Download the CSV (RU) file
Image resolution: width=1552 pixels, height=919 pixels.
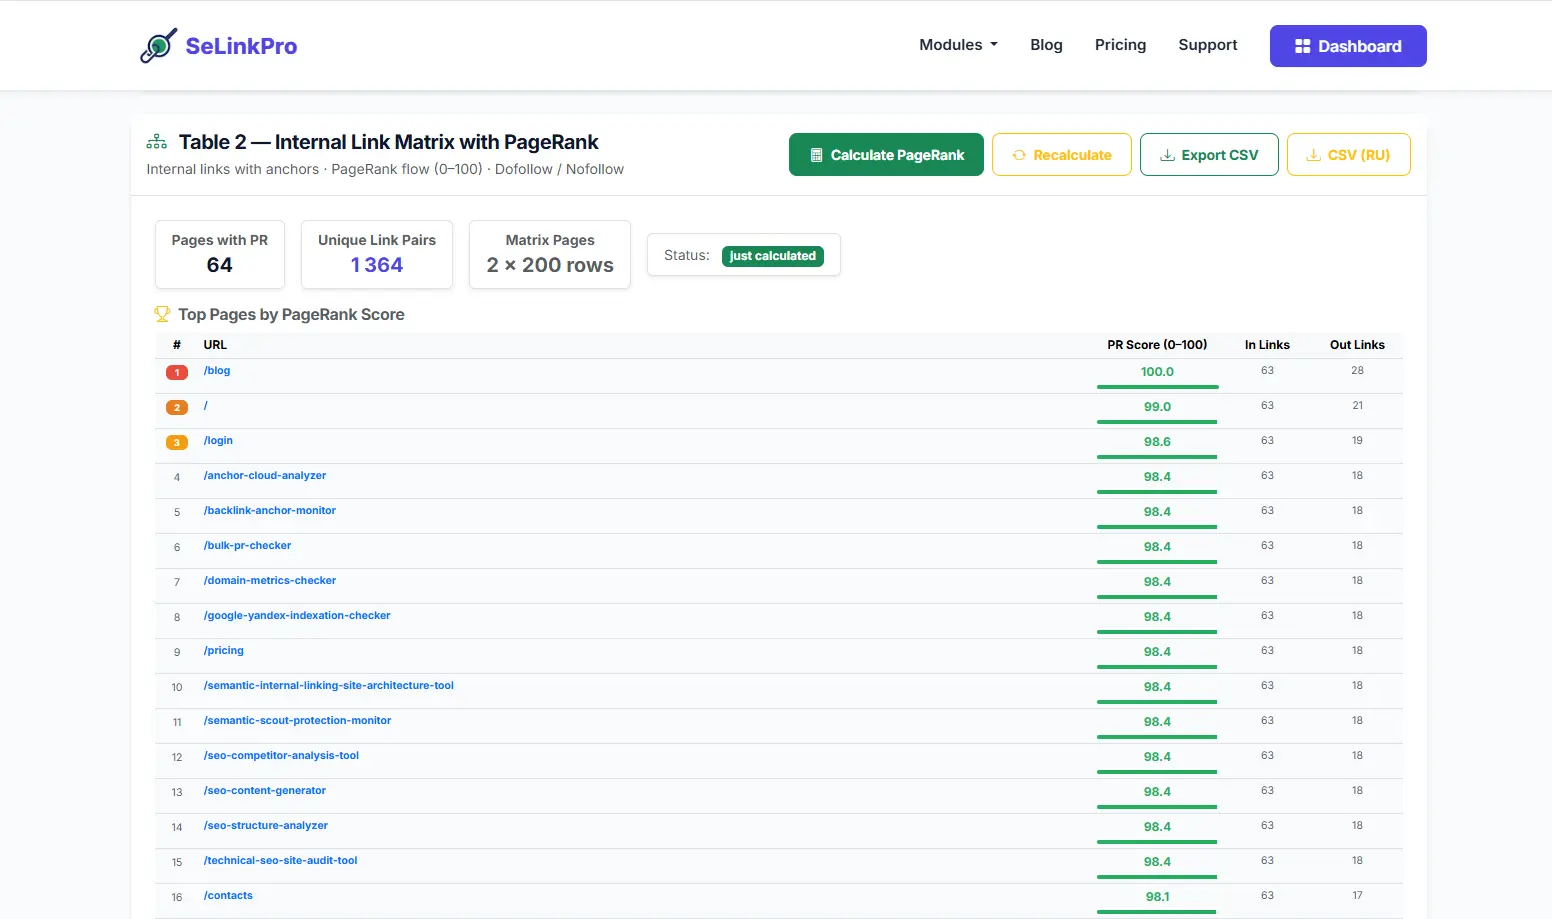click(1349, 155)
